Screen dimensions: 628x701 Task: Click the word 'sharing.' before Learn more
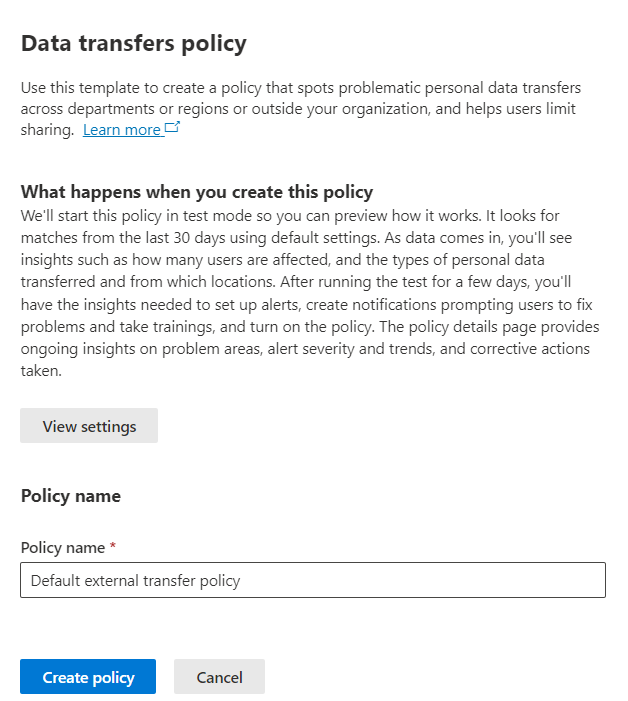(47, 130)
